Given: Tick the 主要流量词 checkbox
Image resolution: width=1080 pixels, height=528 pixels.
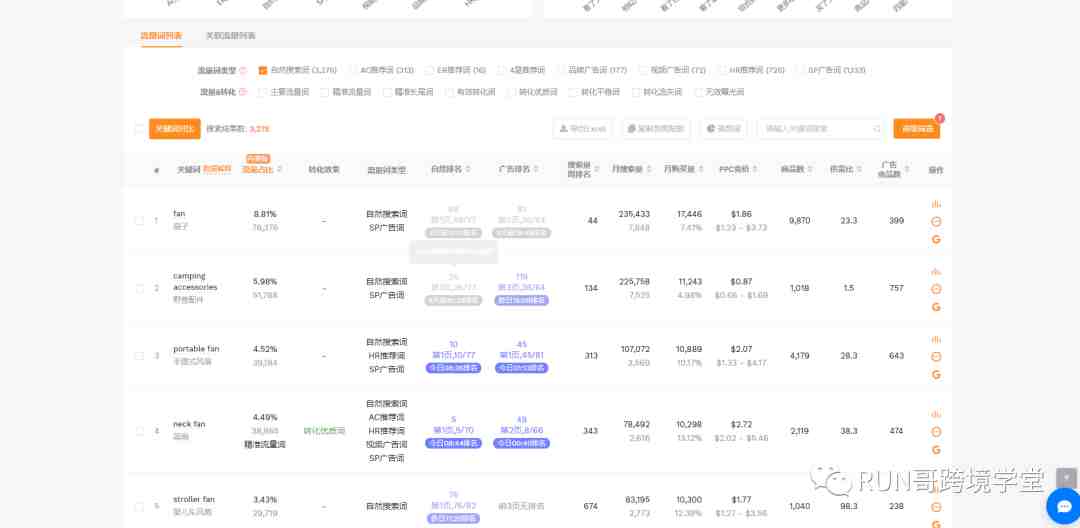Looking at the screenshot, I should 262,92.
